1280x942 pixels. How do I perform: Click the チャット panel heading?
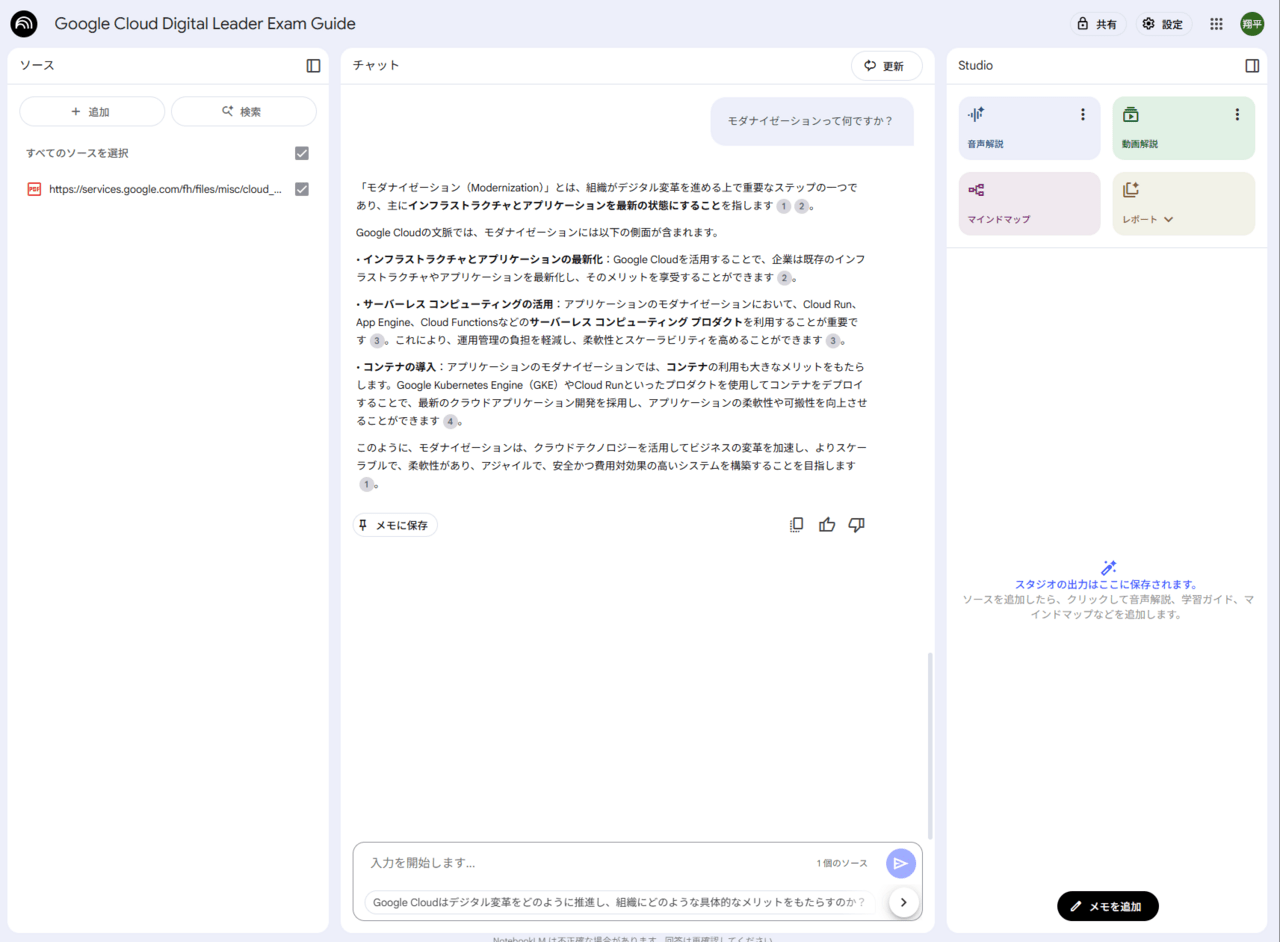(376, 66)
